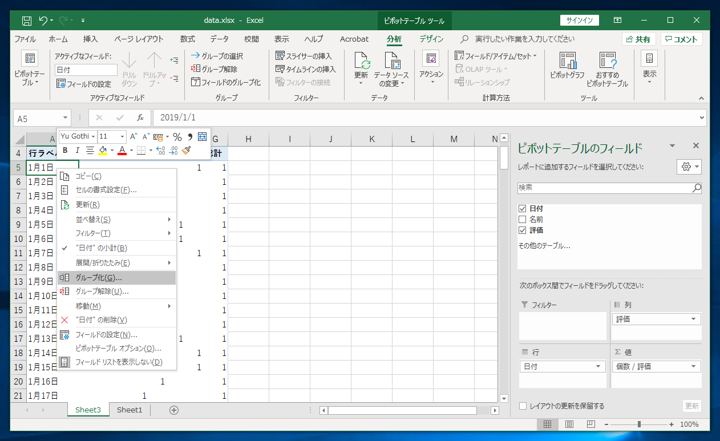The image size is (720, 441).
Task: Close the PivotTable Fields pane
Action: (696, 146)
